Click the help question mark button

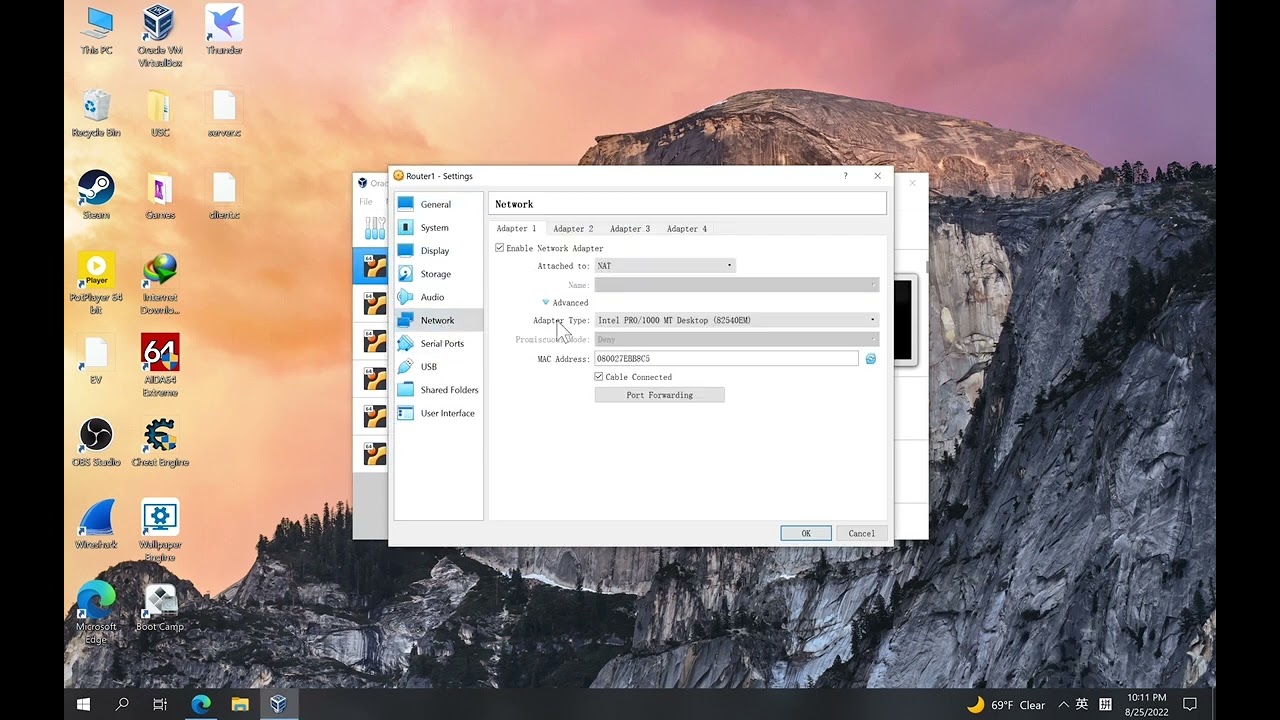(x=846, y=176)
